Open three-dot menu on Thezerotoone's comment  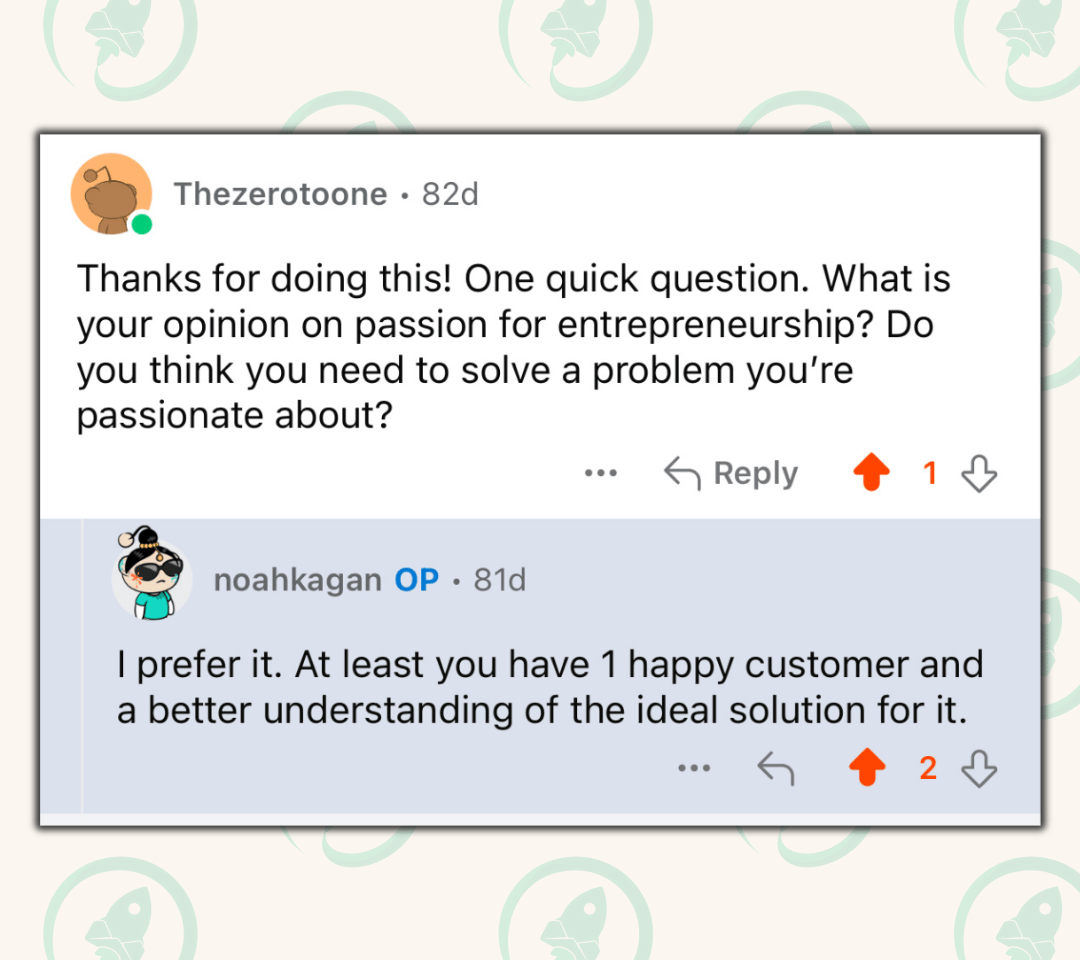[x=601, y=473]
